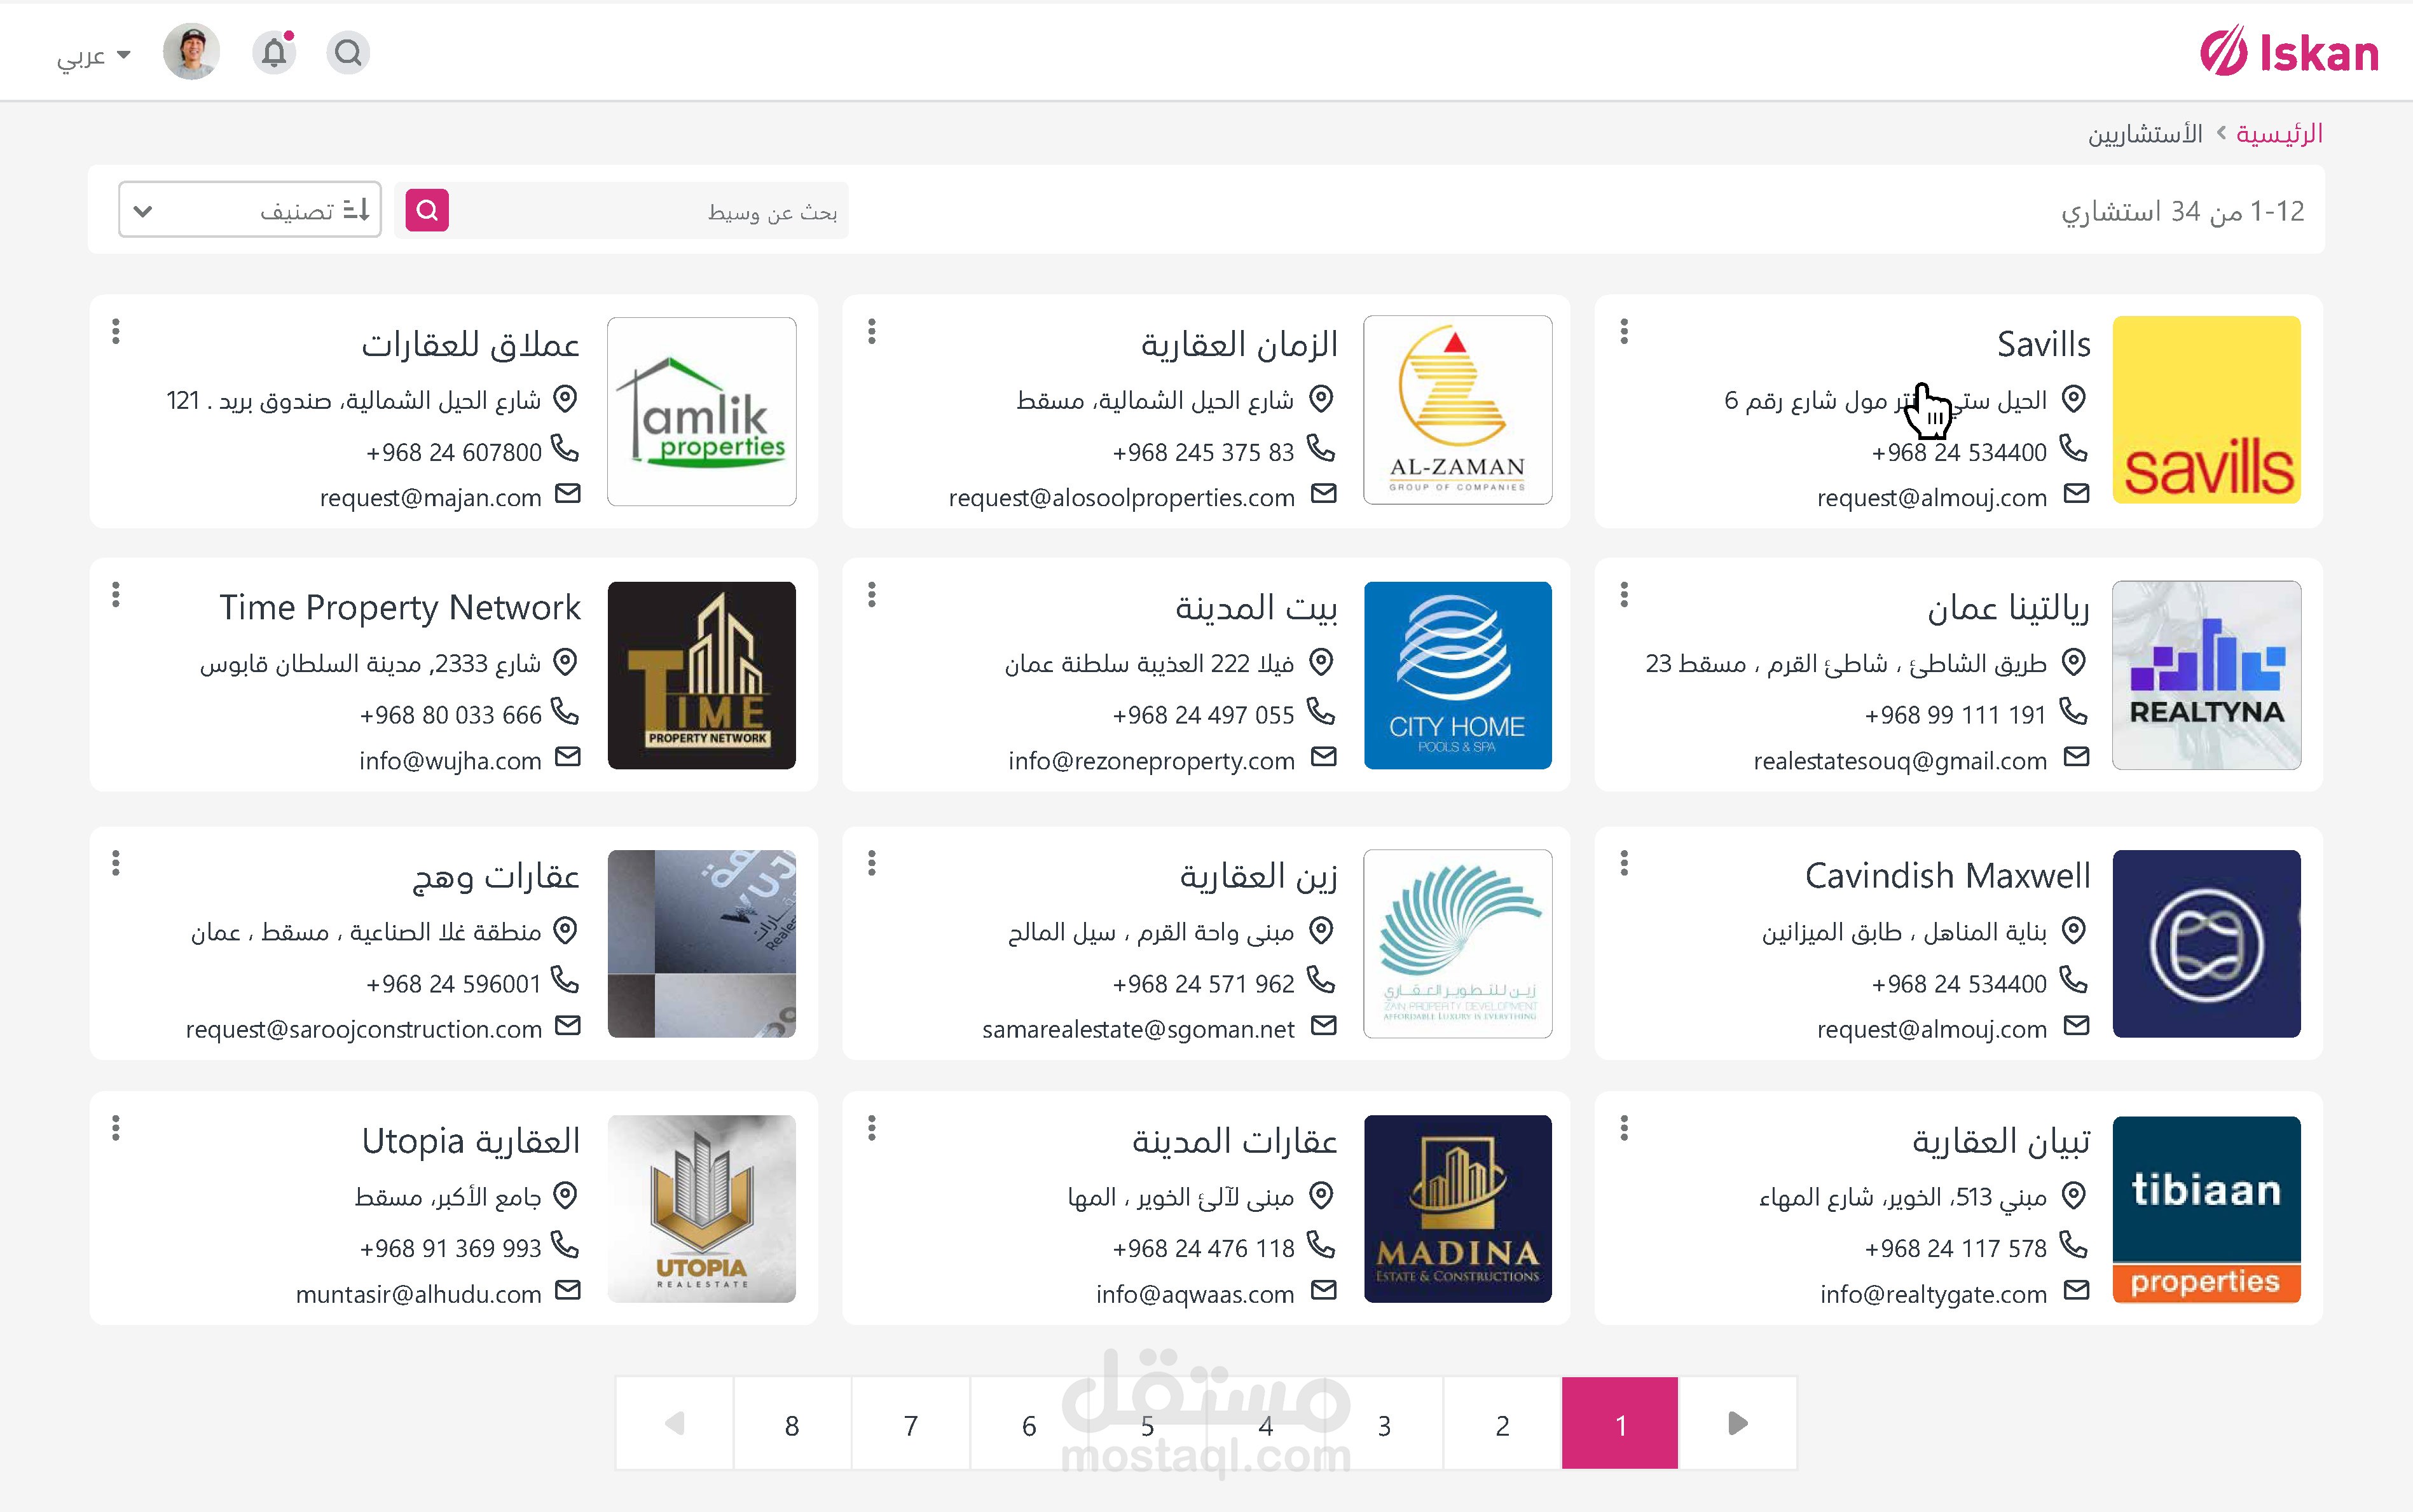The image size is (2413, 1512).
Task: Go to pagination page 2
Action: [1502, 1424]
